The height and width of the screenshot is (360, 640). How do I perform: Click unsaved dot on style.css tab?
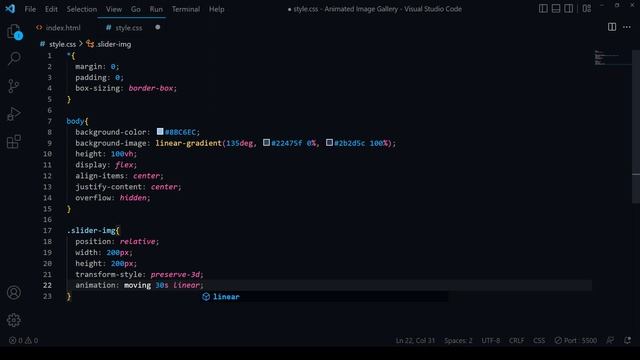158,27
